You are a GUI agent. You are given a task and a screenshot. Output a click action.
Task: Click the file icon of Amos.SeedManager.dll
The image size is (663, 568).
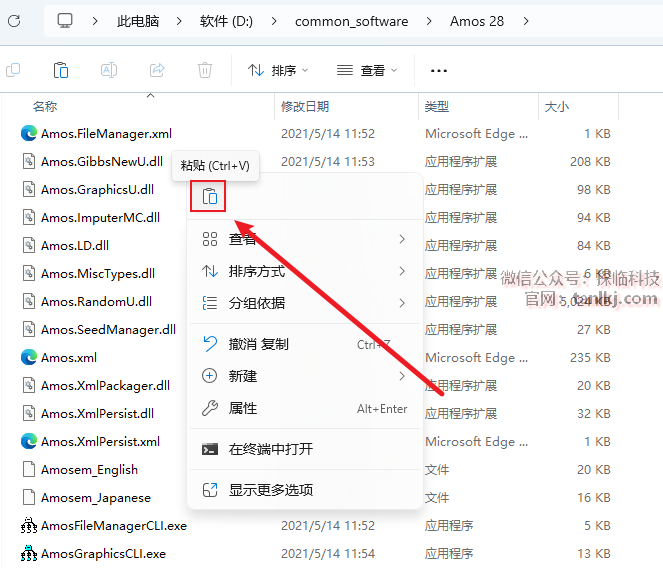(x=29, y=329)
